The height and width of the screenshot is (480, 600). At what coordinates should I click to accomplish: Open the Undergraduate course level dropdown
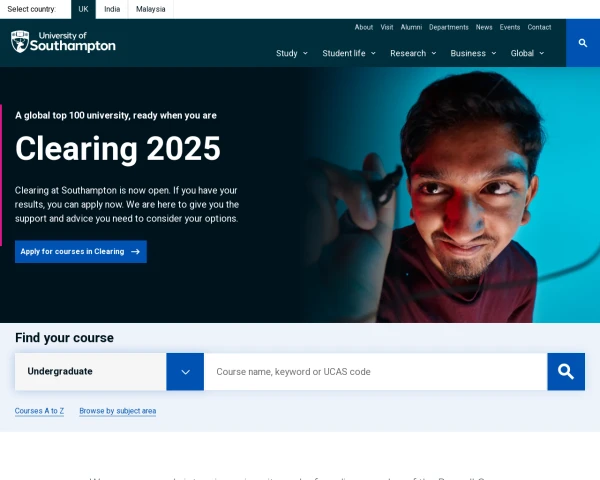[x=109, y=372]
